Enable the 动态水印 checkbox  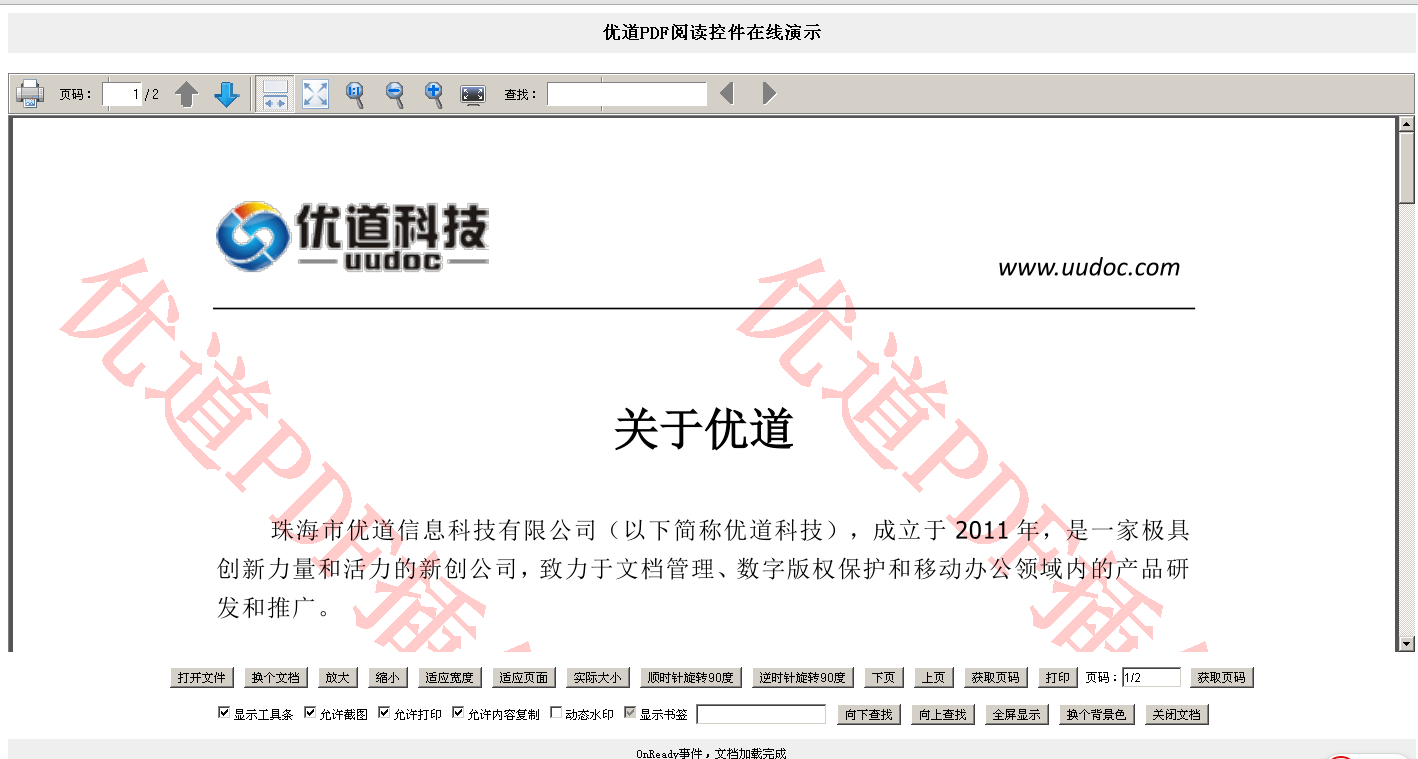tap(555, 712)
